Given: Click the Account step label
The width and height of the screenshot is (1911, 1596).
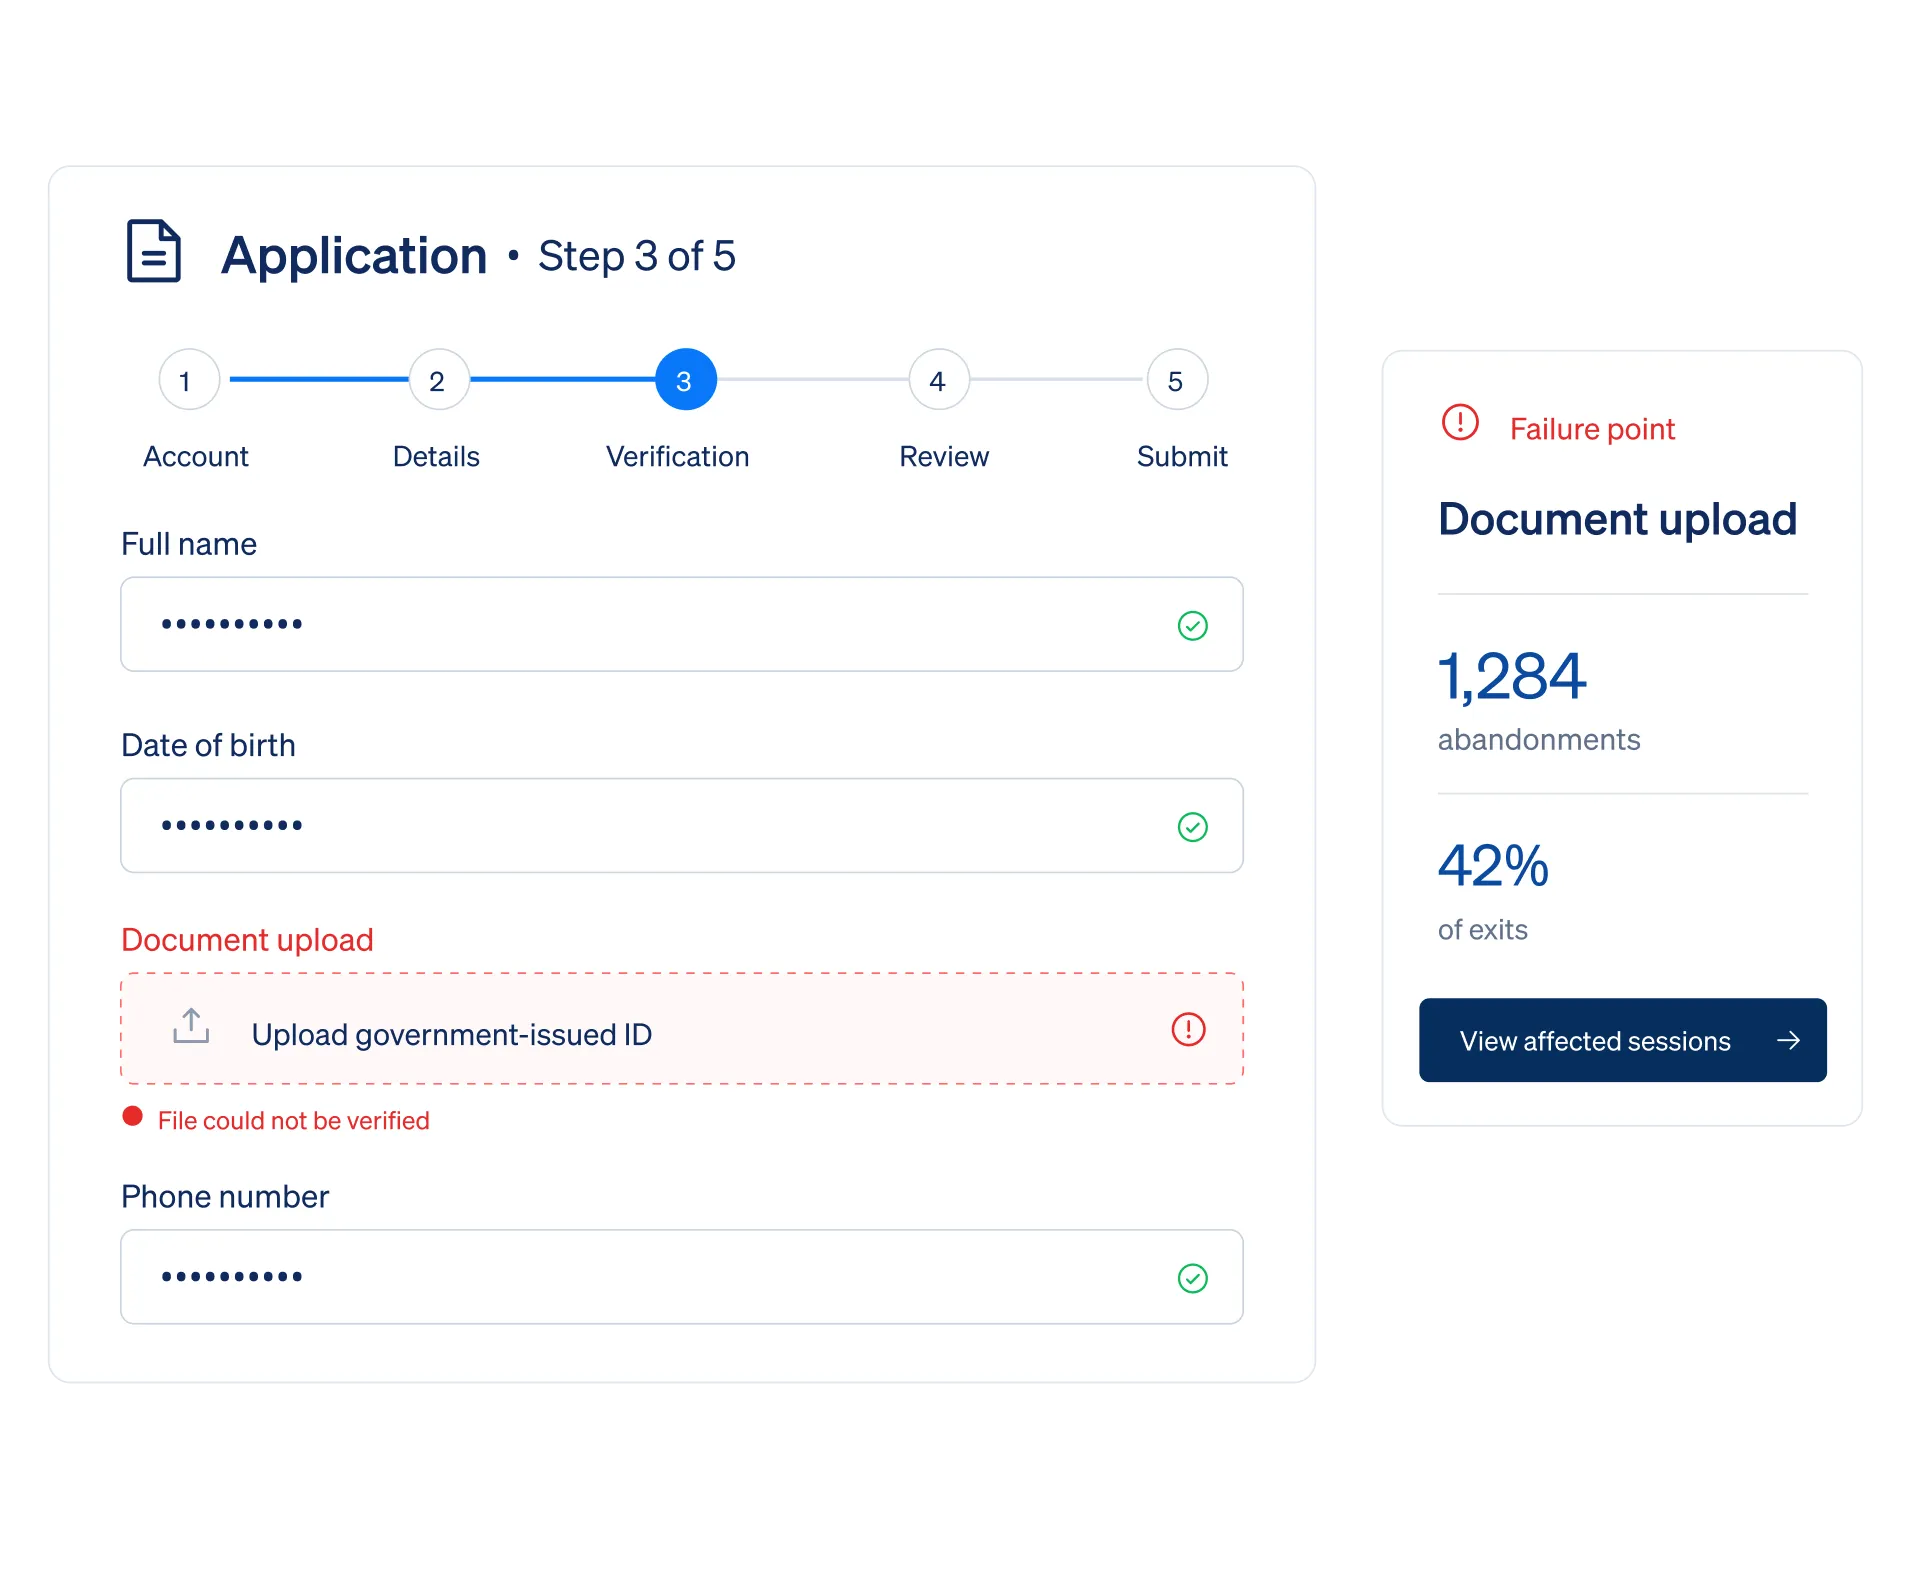Looking at the screenshot, I should pyautogui.click(x=196, y=457).
